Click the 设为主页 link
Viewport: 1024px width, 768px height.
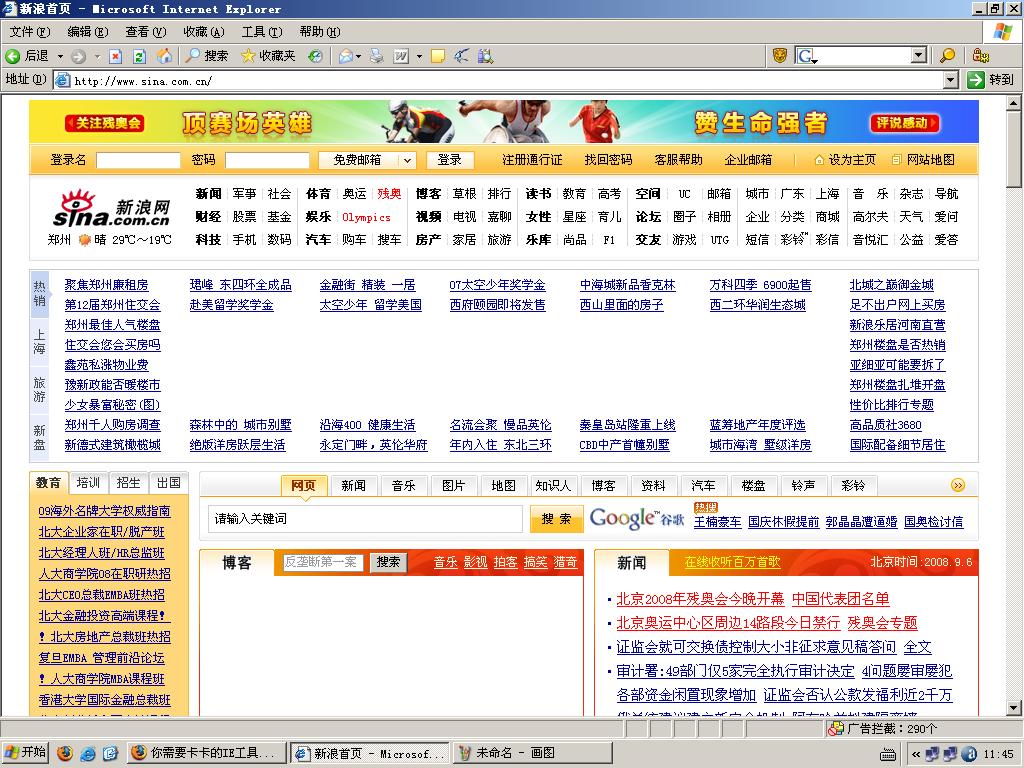[x=845, y=159]
